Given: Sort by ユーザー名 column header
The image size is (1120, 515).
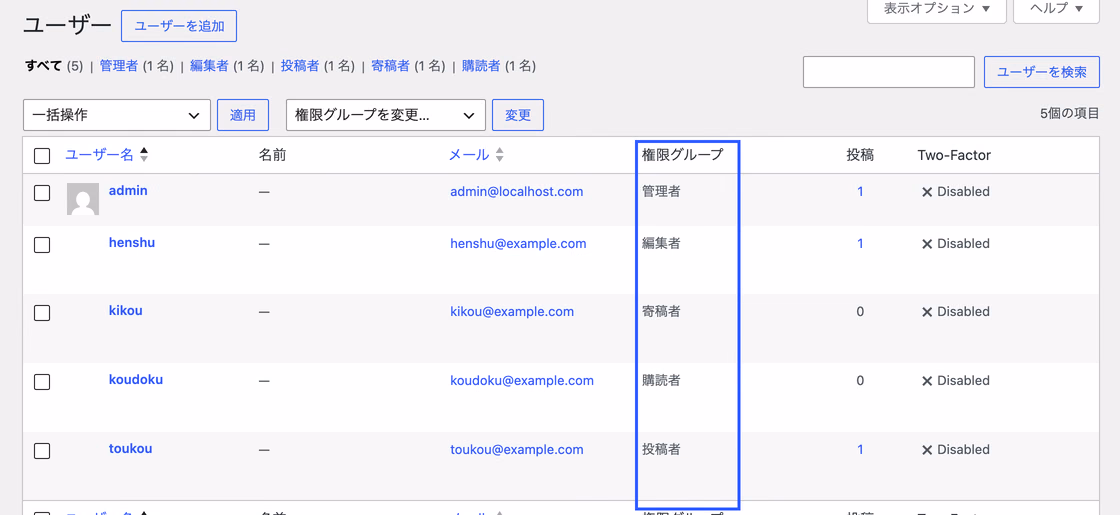Looking at the screenshot, I should 99,155.
